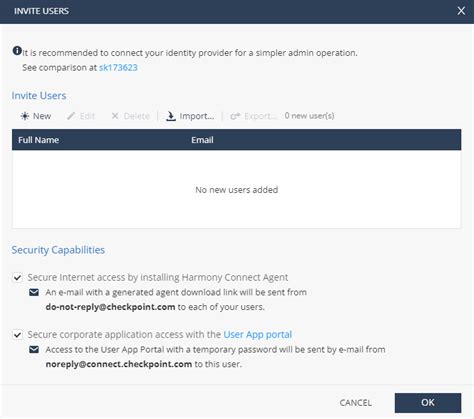Click envelope icon under User App Portal

point(34,349)
